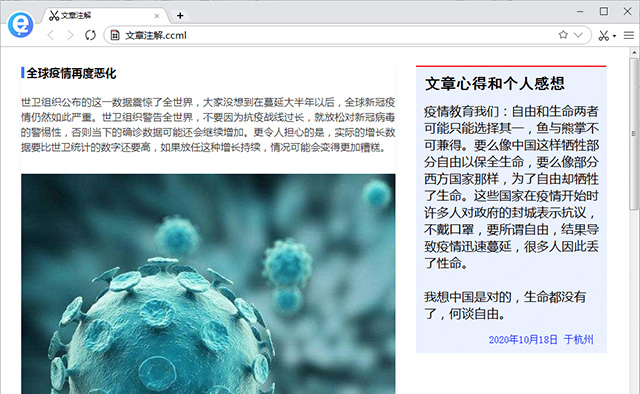The width and height of the screenshot is (640, 394).
Task: Go back with the back arrow
Action: [51, 35]
